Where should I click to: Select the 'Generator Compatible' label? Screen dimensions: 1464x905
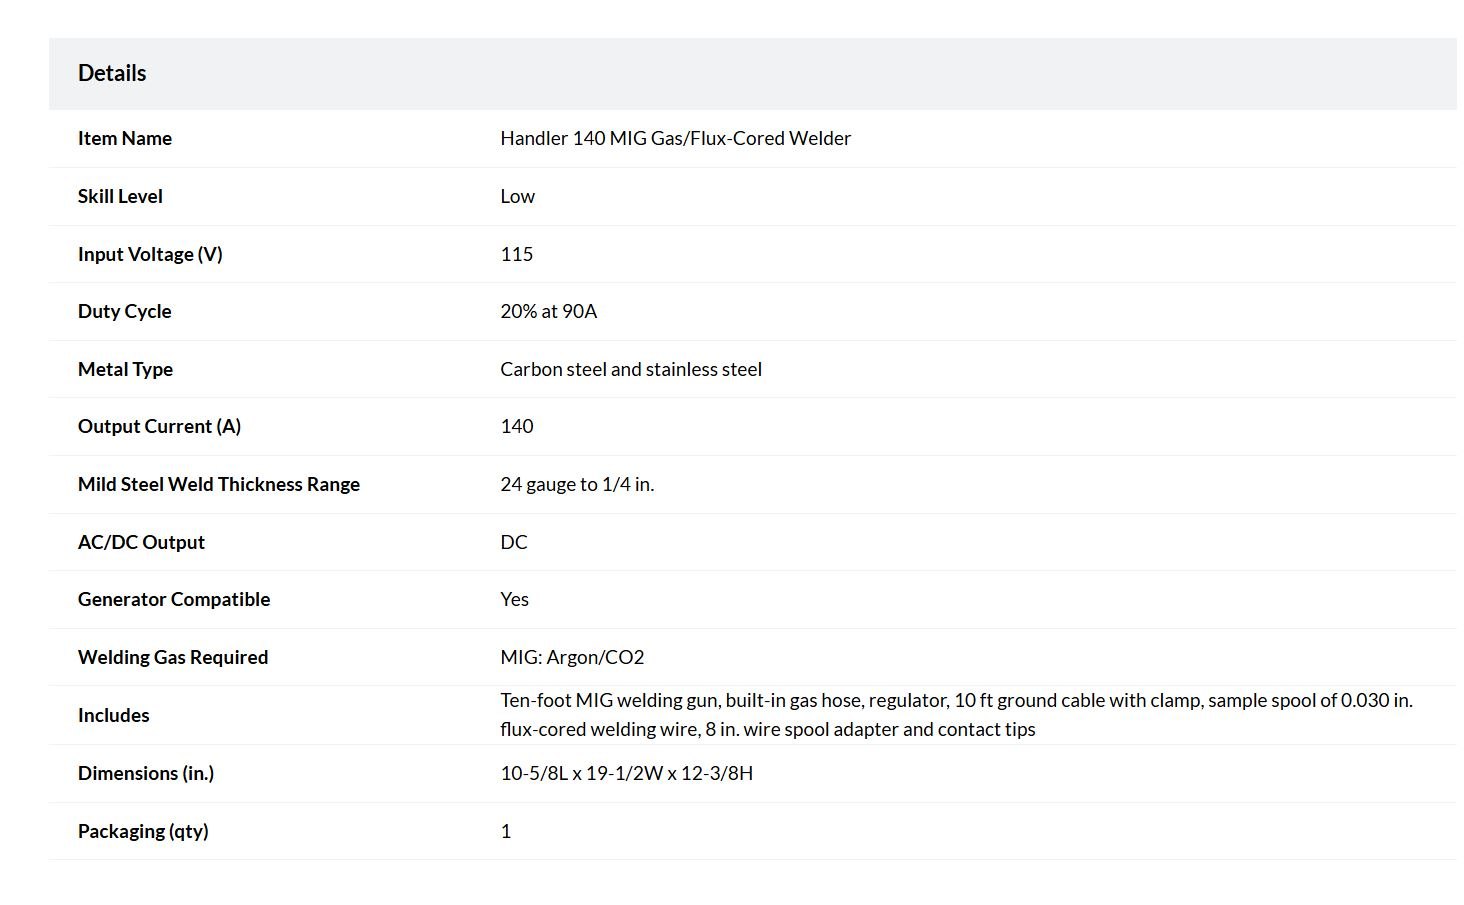click(174, 599)
